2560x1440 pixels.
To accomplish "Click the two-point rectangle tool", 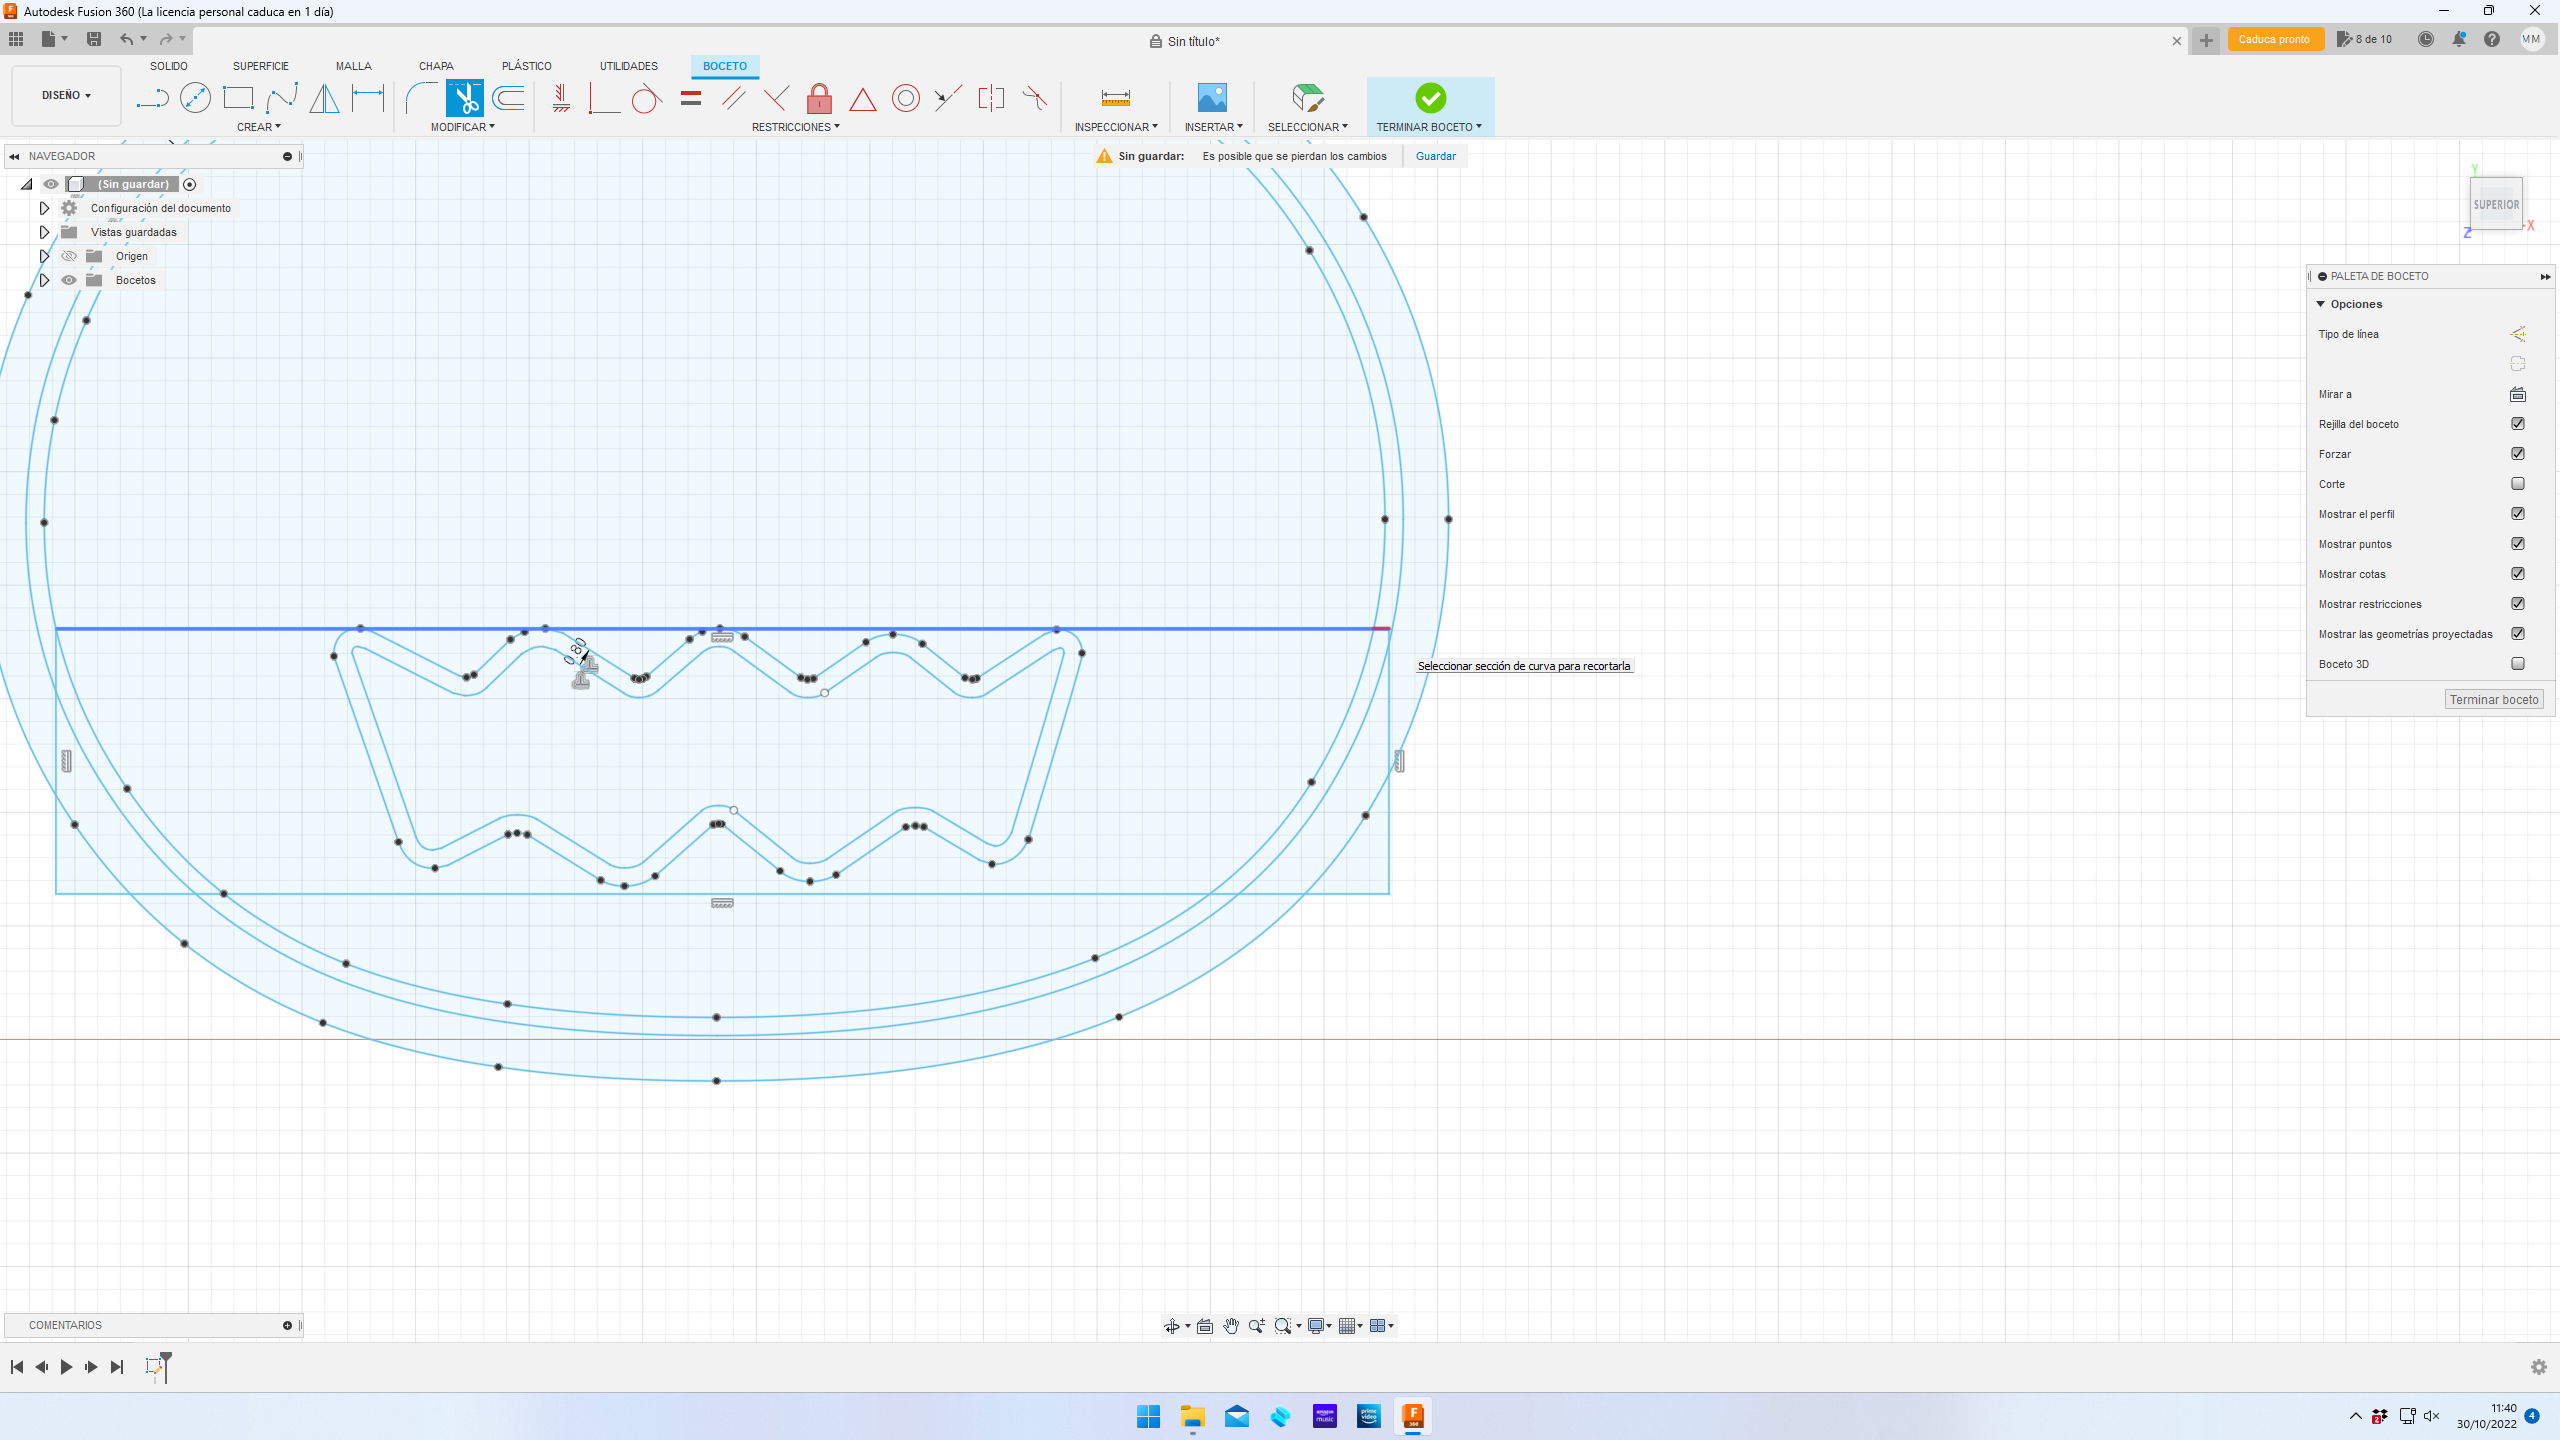I will [x=238, y=98].
